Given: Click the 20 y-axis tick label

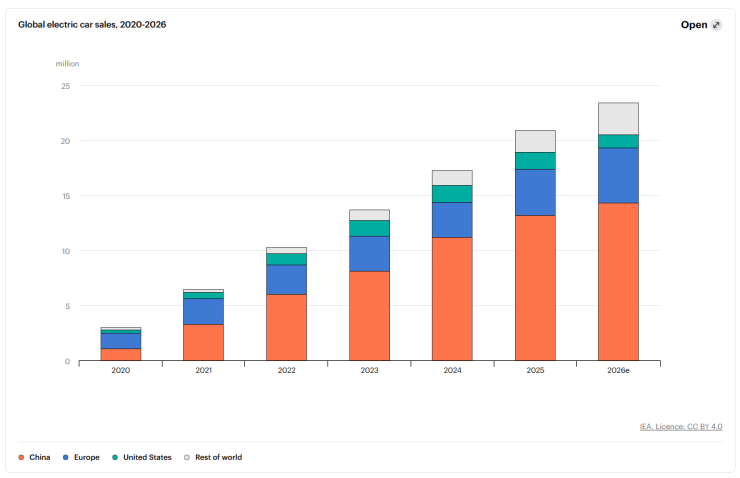Looking at the screenshot, I should [66, 141].
